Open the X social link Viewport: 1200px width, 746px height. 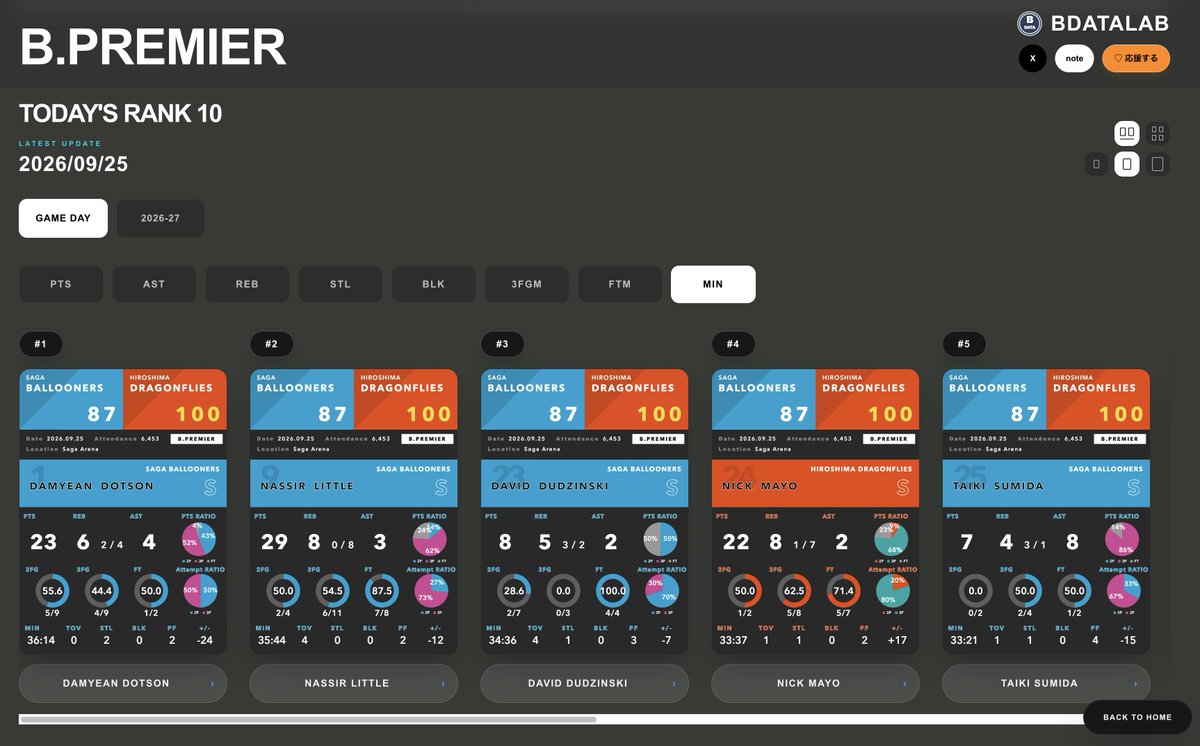(x=1033, y=58)
